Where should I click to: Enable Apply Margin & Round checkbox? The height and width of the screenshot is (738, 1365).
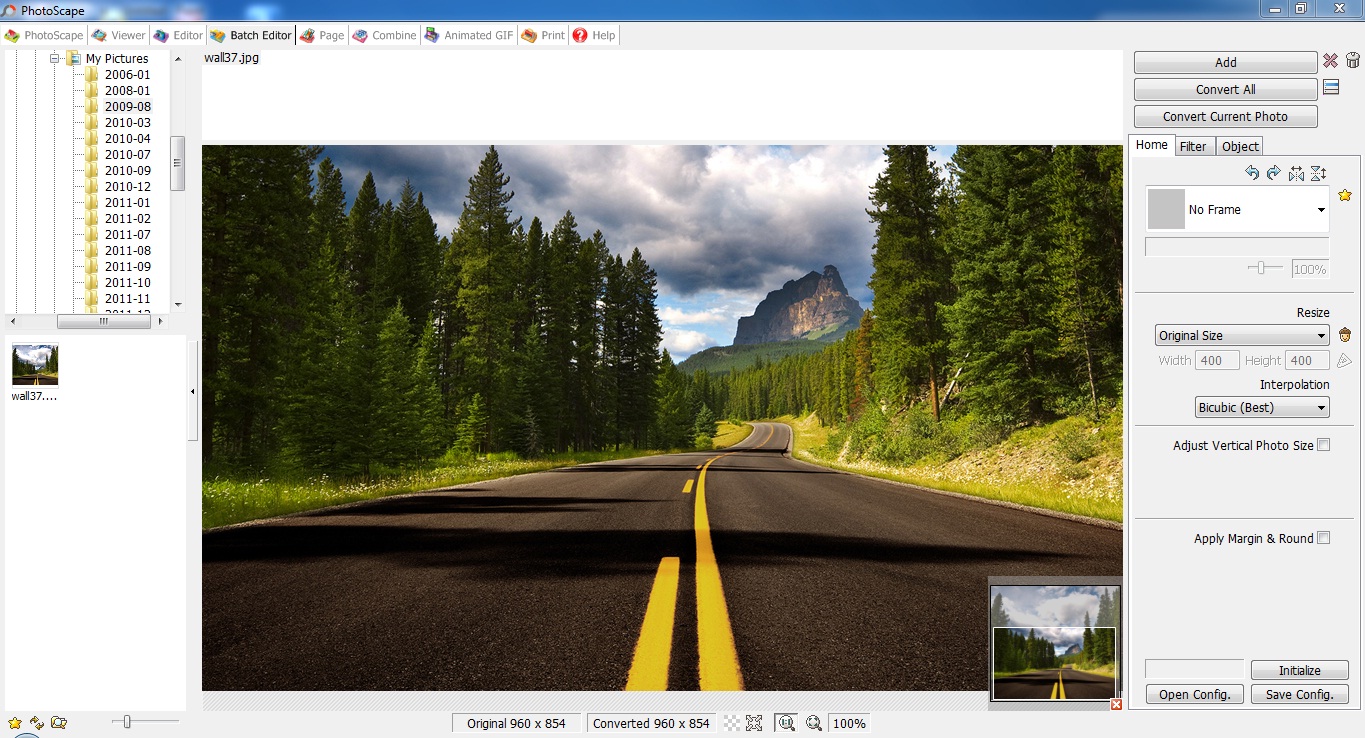[1324, 538]
